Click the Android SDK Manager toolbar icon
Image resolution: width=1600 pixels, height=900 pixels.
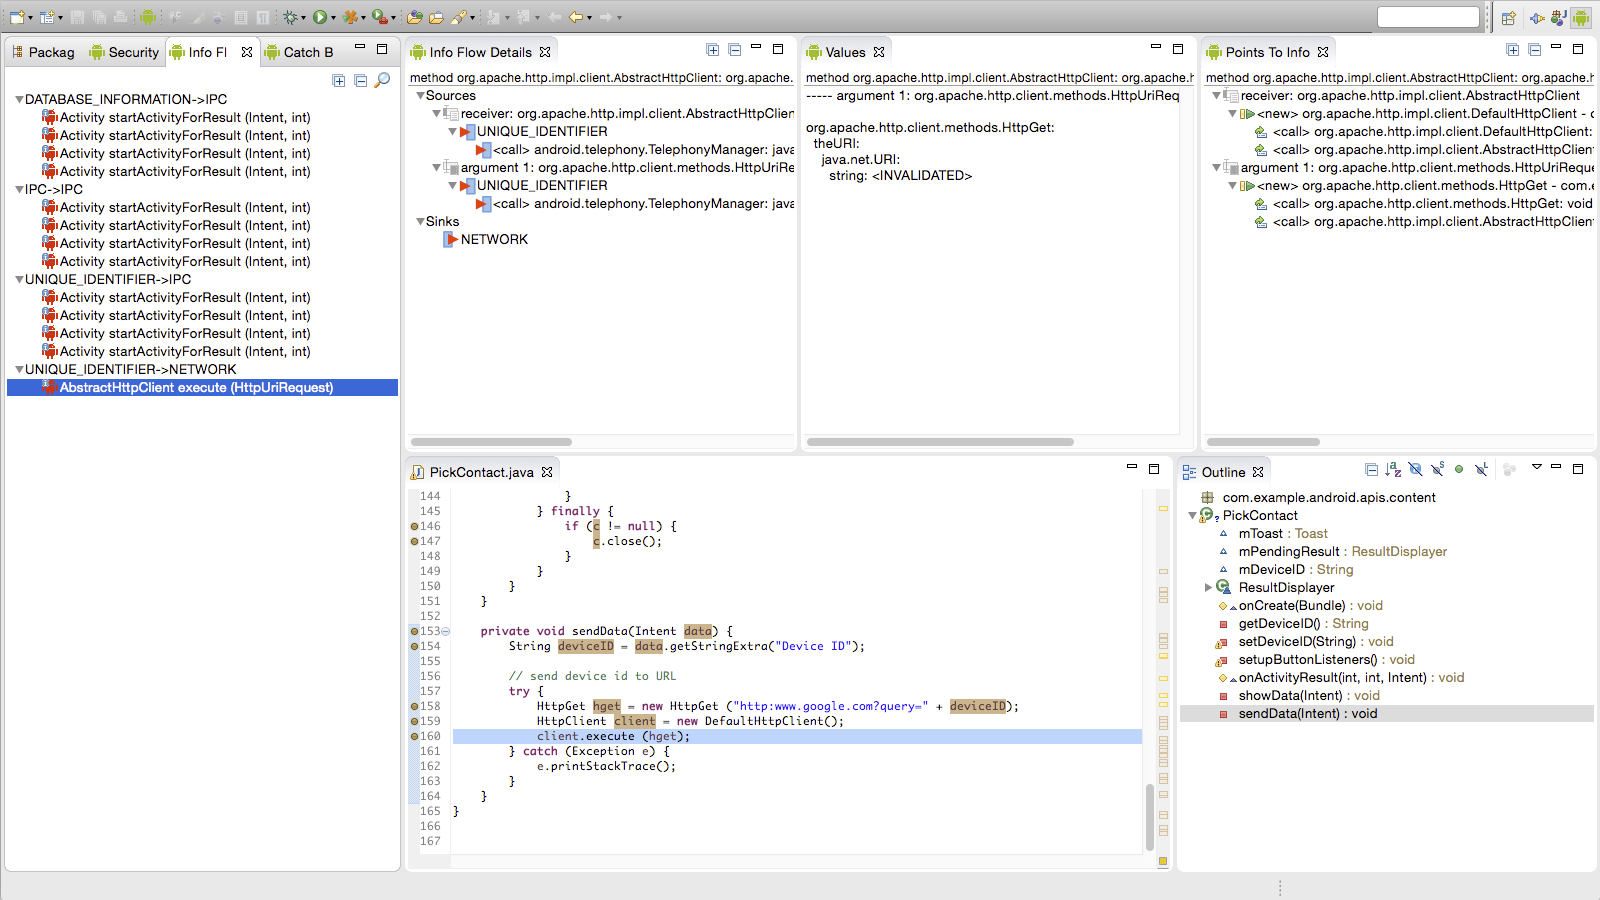pyautogui.click(x=148, y=17)
